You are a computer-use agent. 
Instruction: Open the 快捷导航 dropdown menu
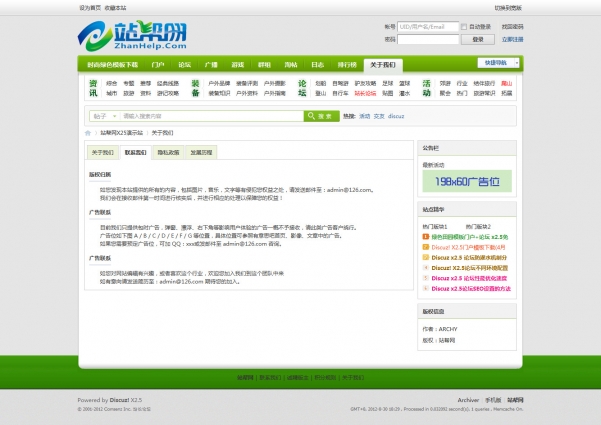click(x=500, y=63)
